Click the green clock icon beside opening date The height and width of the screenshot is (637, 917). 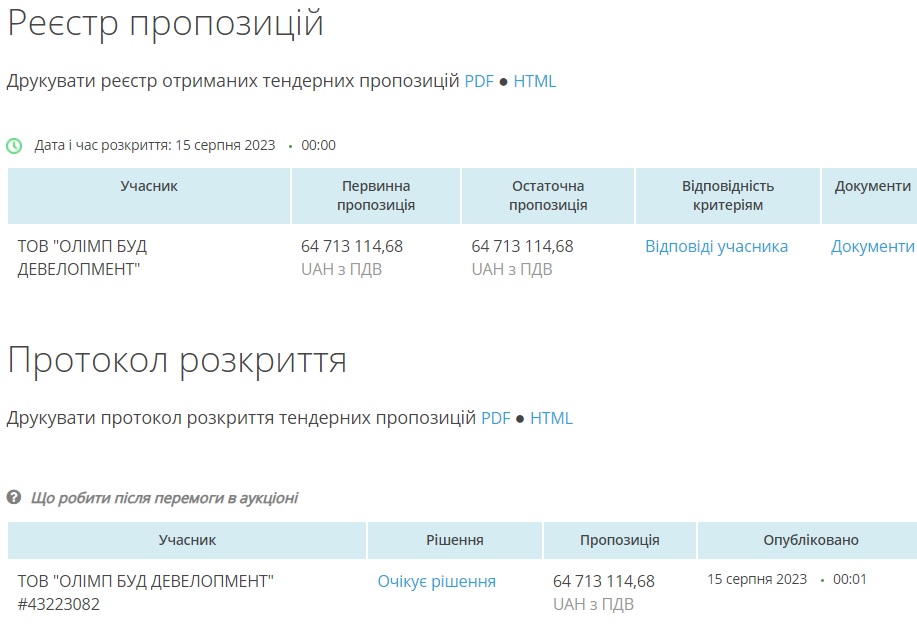[x=14, y=146]
